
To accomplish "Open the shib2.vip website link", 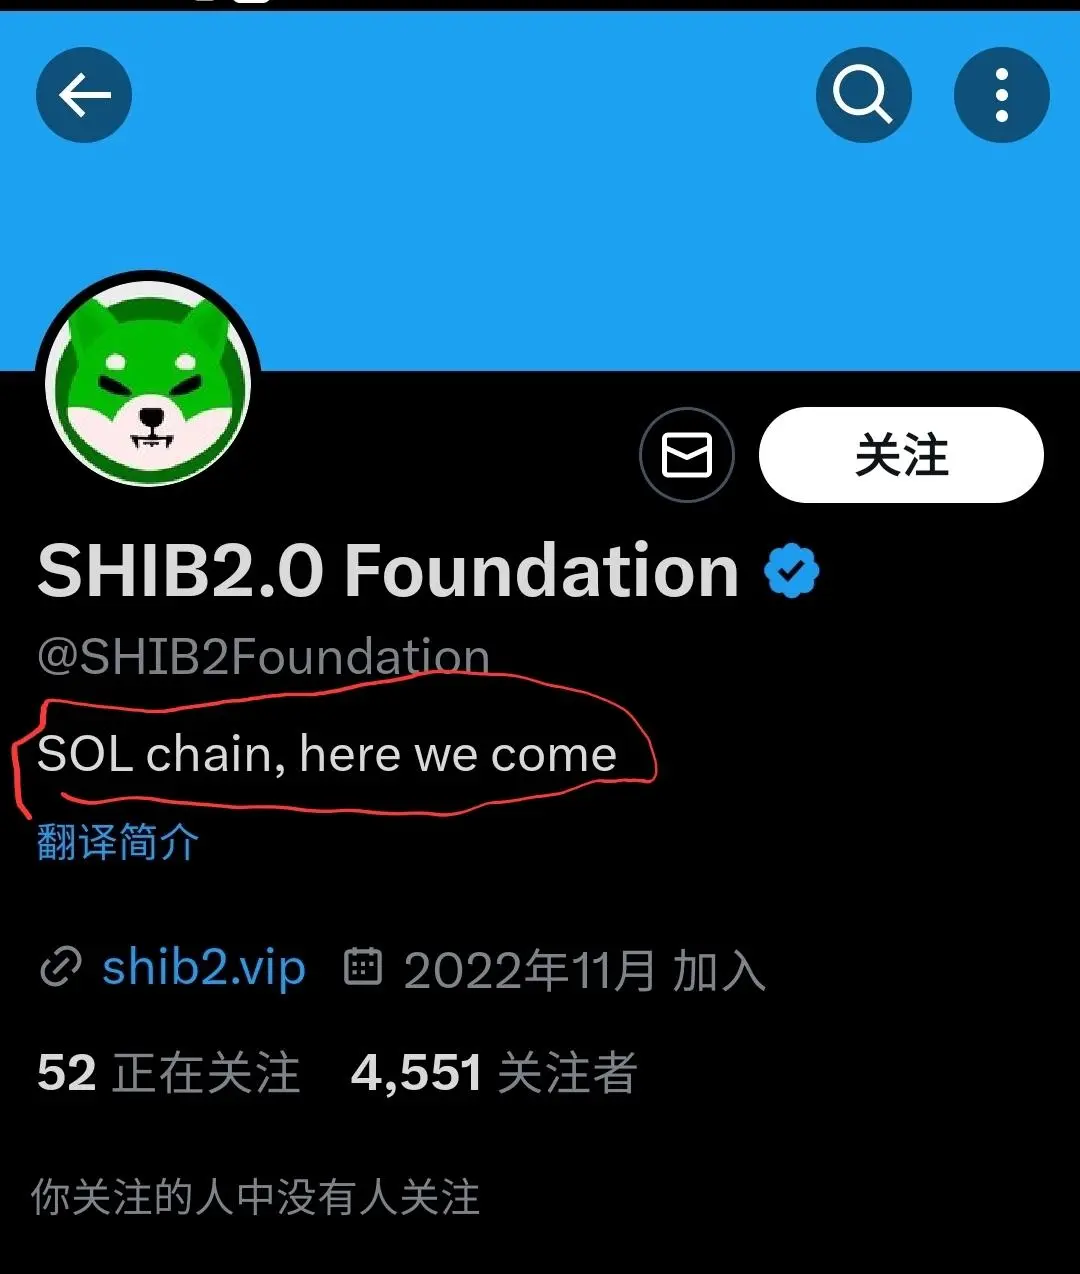I will [204, 968].
